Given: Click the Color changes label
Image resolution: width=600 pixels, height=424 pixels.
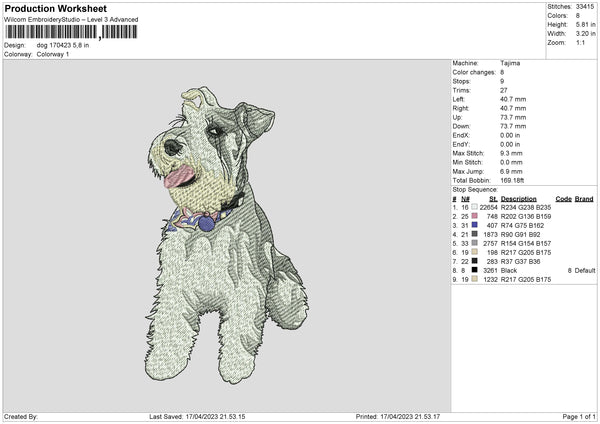Looking at the screenshot, I should point(474,72).
